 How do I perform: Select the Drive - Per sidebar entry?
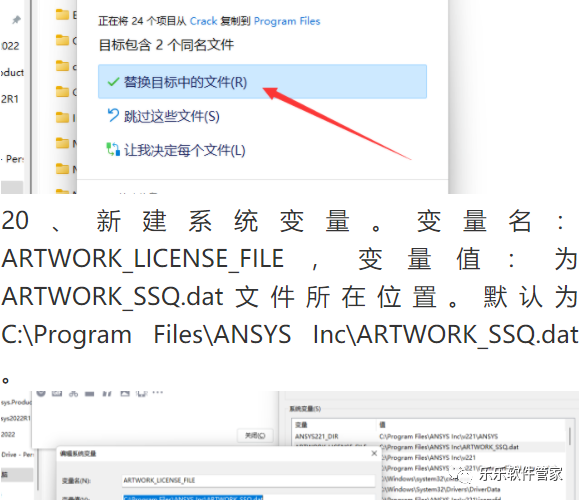tap(17, 454)
